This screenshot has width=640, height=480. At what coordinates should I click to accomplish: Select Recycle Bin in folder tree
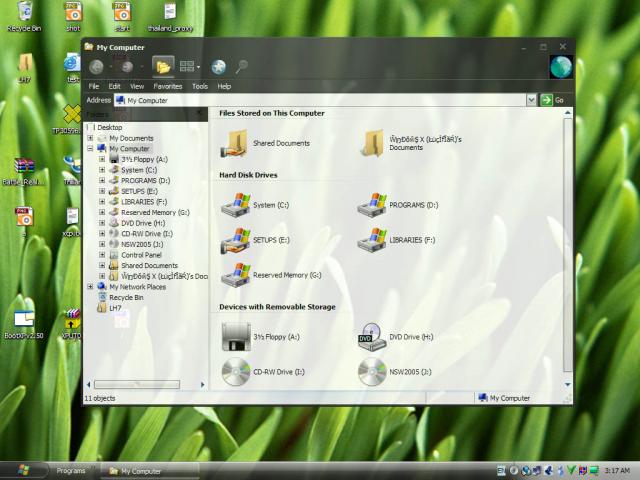point(121,298)
